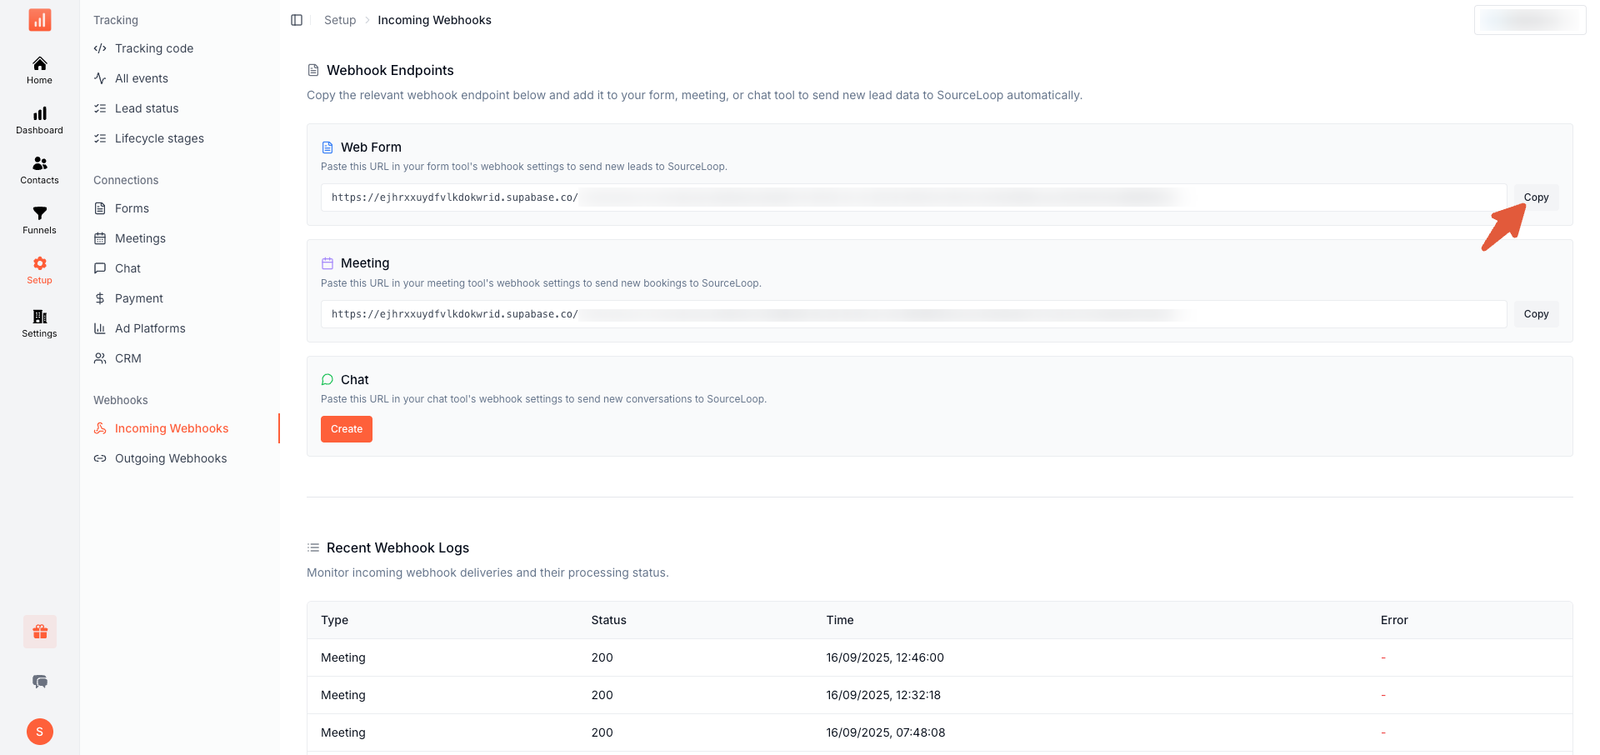Click the Type column header
The image size is (1600, 755).
(x=335, y=620)
